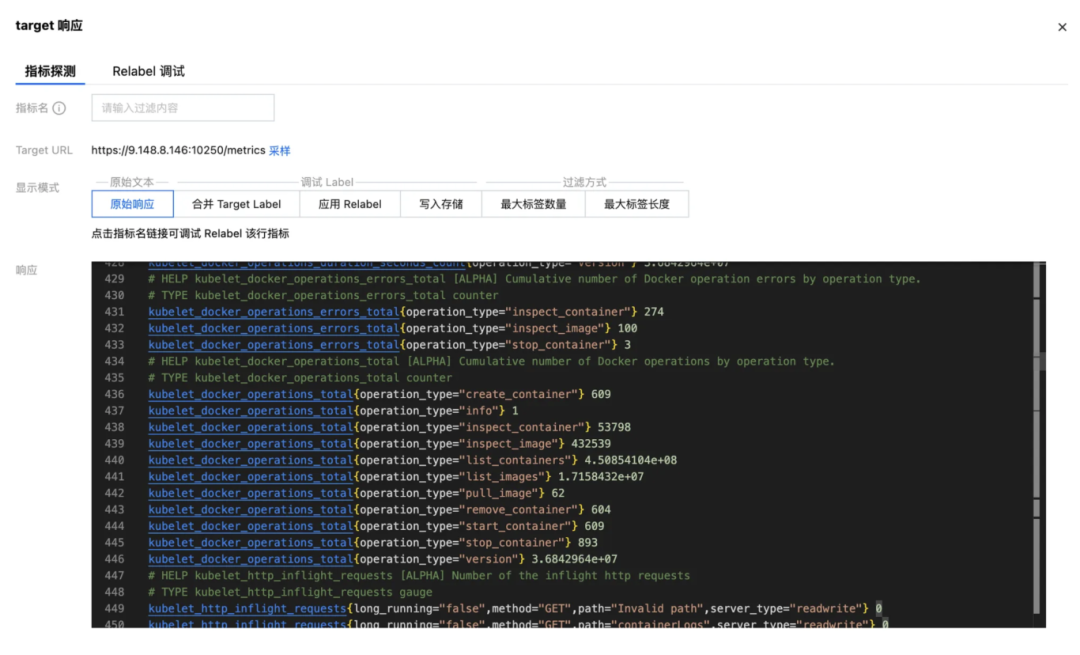Select the 最大标签长度 filter mode
The image size is (1080, 655).
coord(636,204)
